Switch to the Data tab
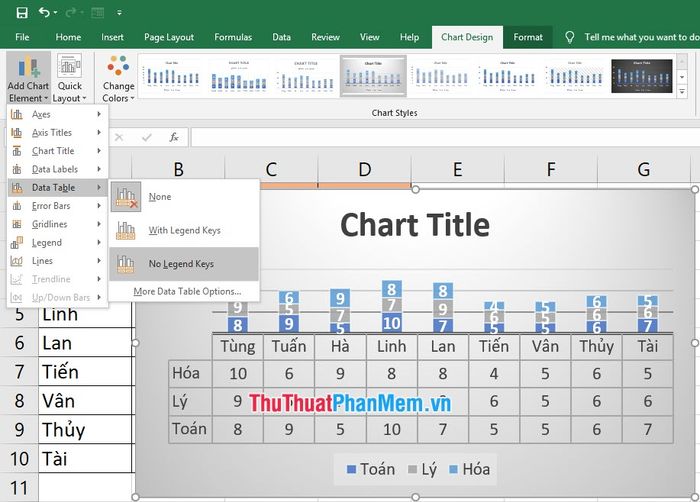Screen dimensions: 700x502 coord(281,37)
